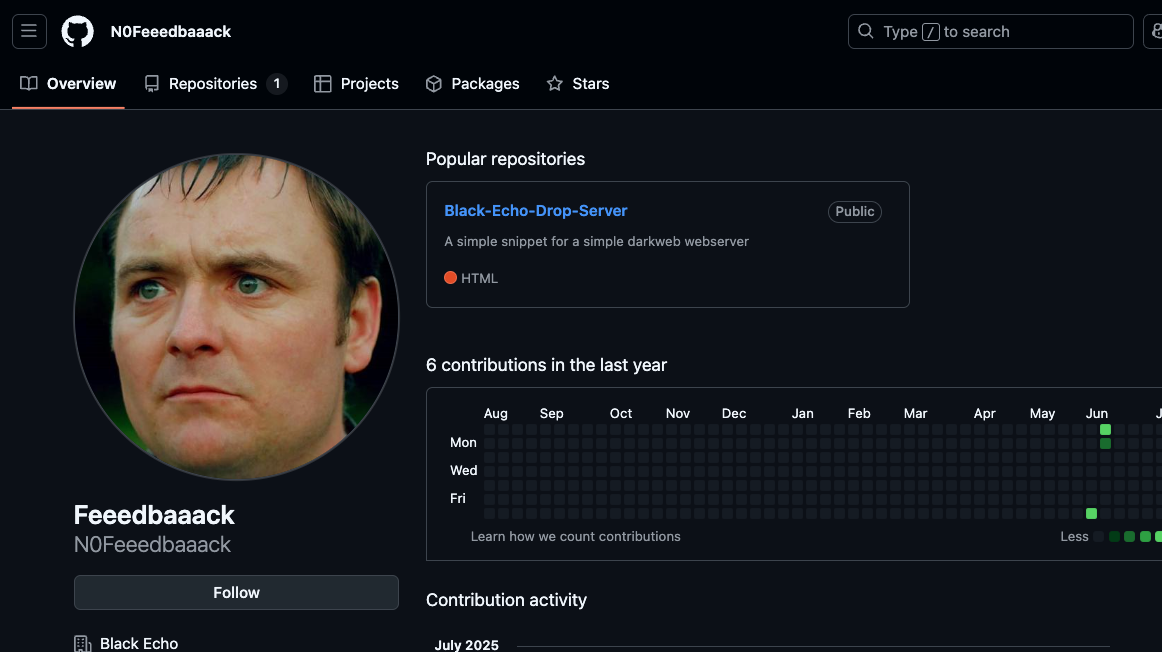Click the Black Echo organization building icon
1162x652 pixels.
click(83, 643)
